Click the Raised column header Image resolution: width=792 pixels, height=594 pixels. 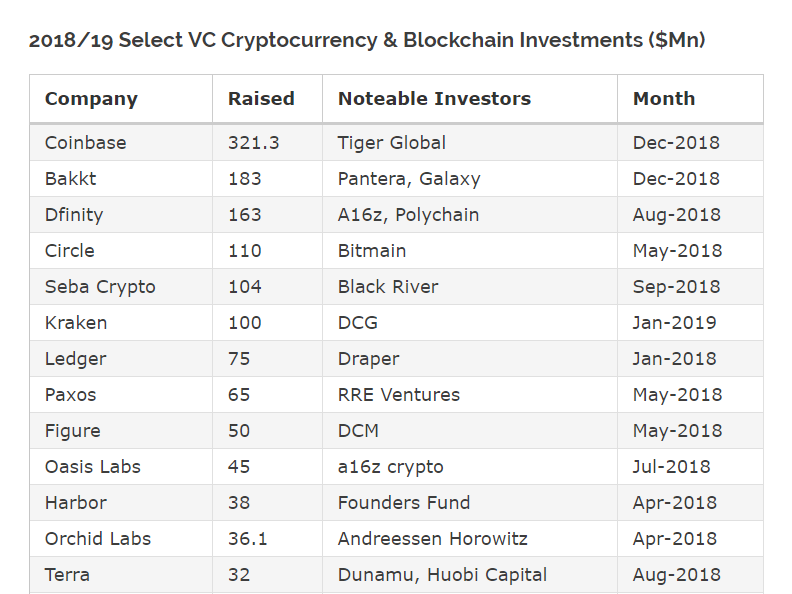coord(261,99)
